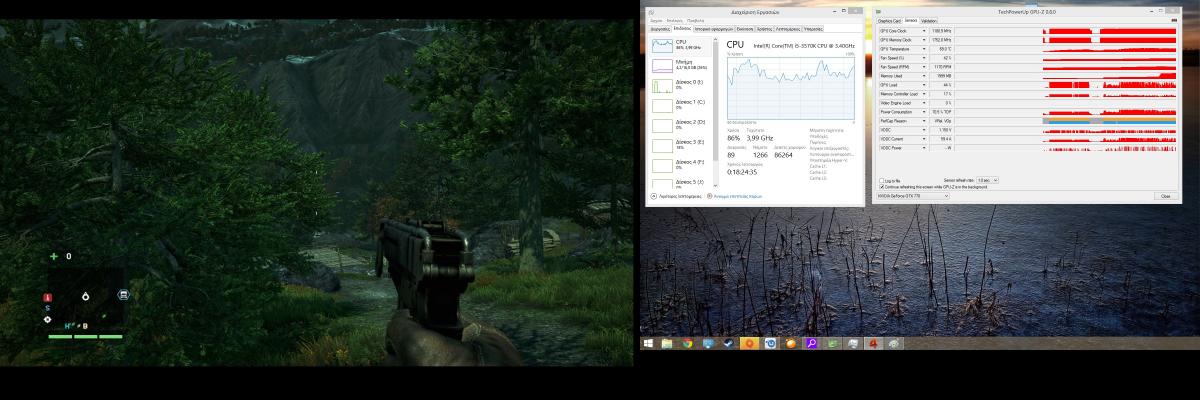This screenshot has height=400, width=1200.
Task: Launch Google Chrome from the taskbar
Action: pyautogui.click(x=687, y=343)
